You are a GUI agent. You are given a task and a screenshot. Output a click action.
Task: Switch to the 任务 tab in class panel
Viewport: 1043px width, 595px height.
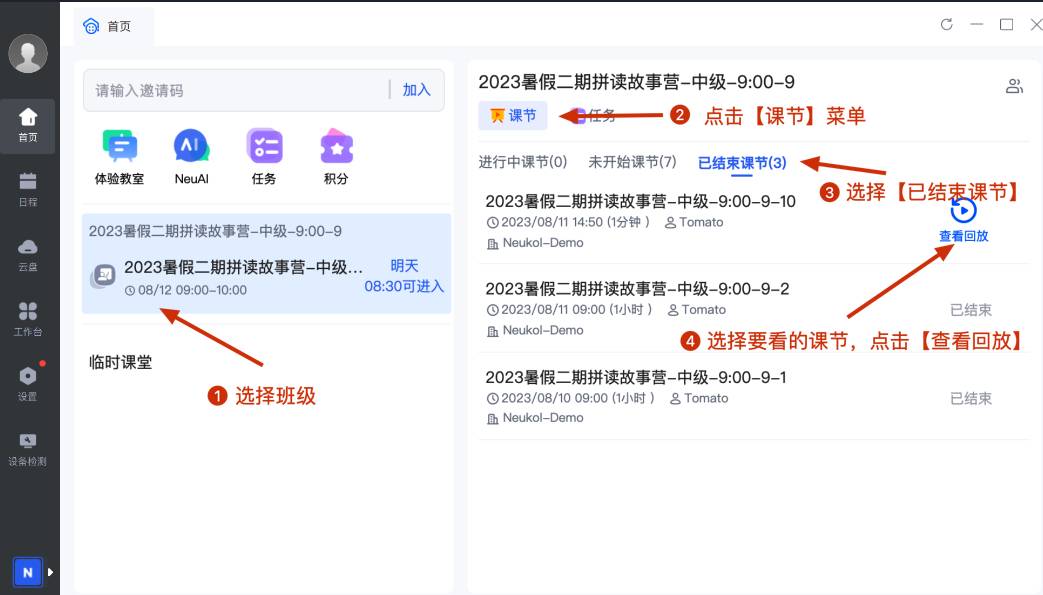[592, 116]
